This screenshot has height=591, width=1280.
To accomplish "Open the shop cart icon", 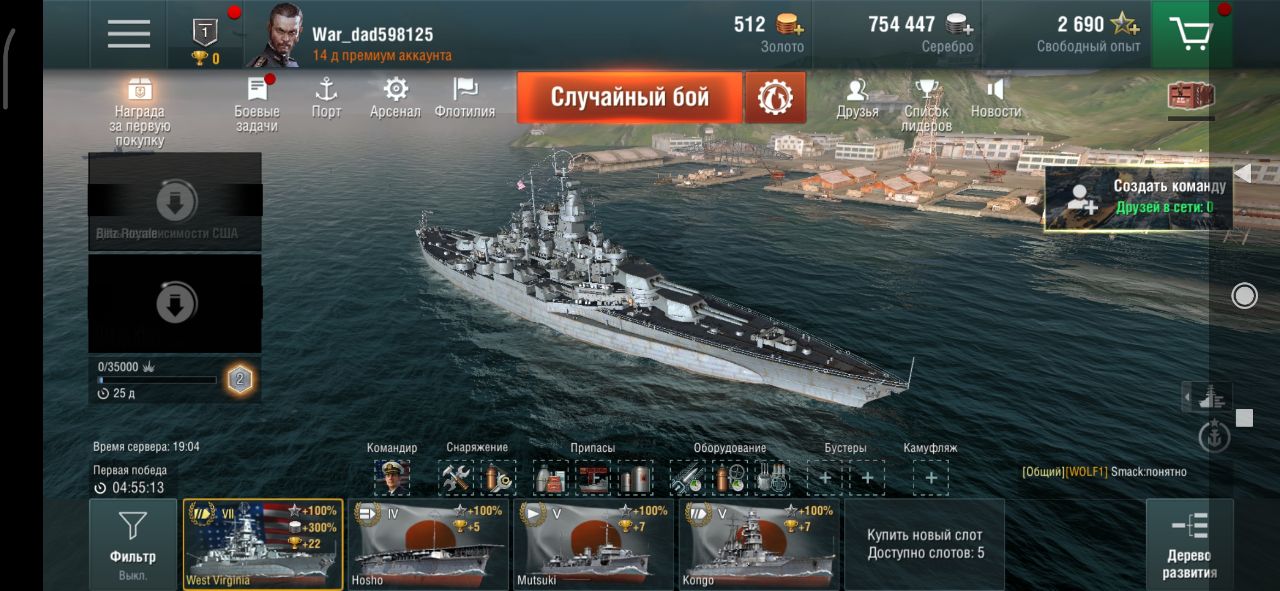I will coord(1191,34).
